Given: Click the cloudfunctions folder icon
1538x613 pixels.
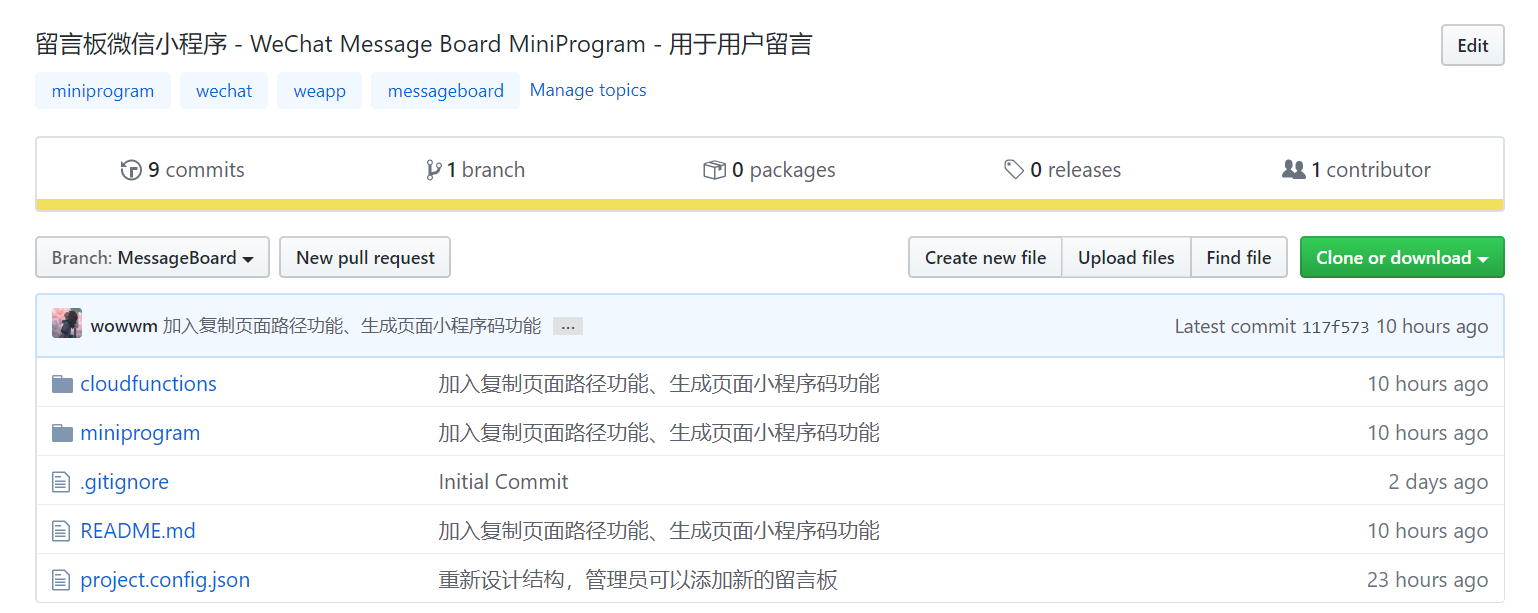Looking at the screenshot, I should coord(62,383).
